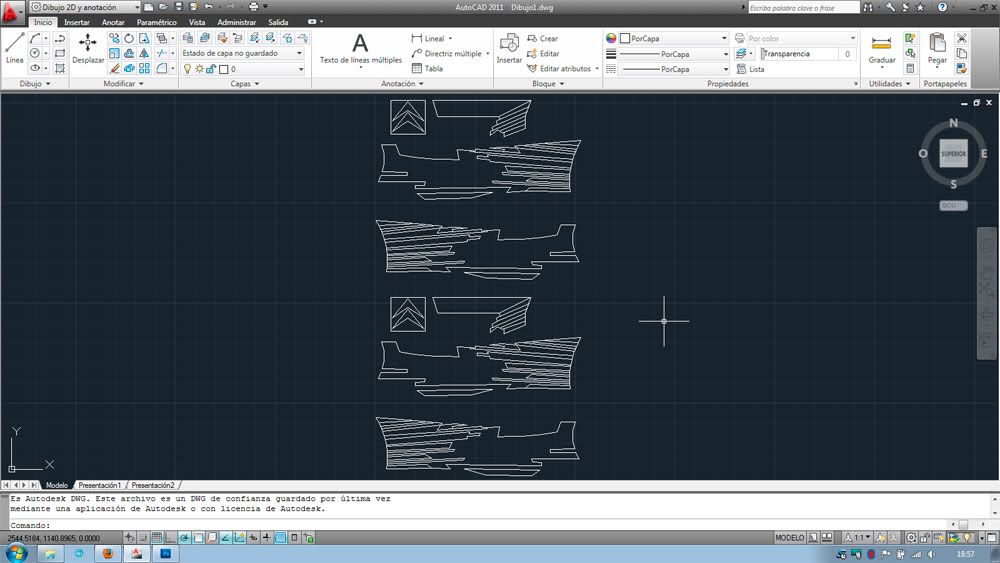The height and width of the screenshot is (563, 1000).
Task: Click the cut scissors icon in Portapapeles
Action: (961, 38)
